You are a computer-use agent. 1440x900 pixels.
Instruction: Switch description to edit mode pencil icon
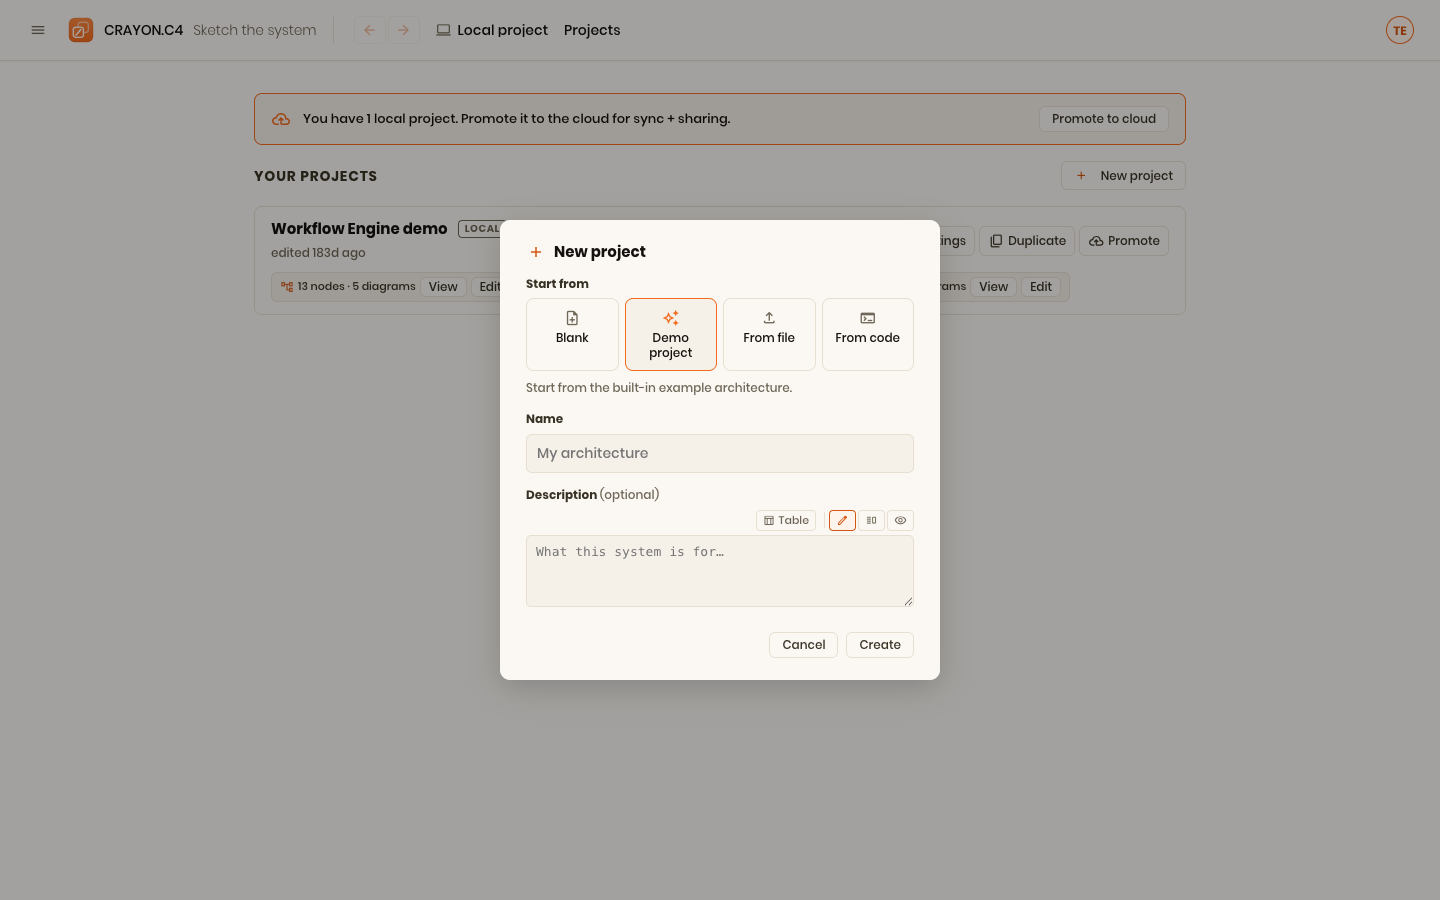coord(842,520)
